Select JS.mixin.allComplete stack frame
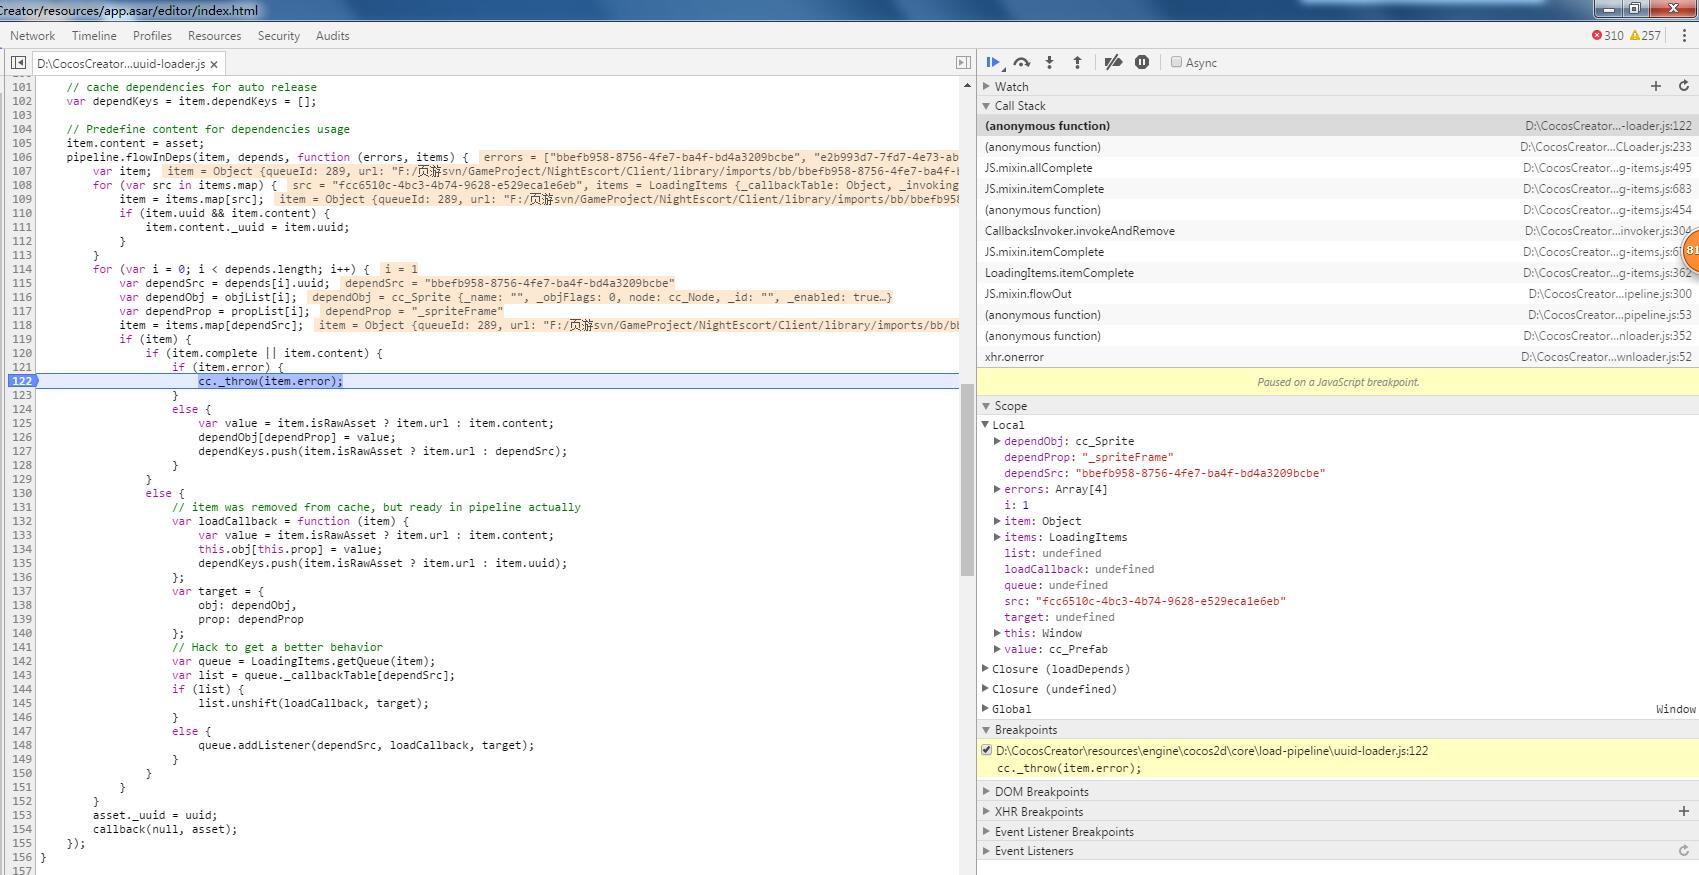Viewport: 1699px width, 875px height. pos(1038,168)
